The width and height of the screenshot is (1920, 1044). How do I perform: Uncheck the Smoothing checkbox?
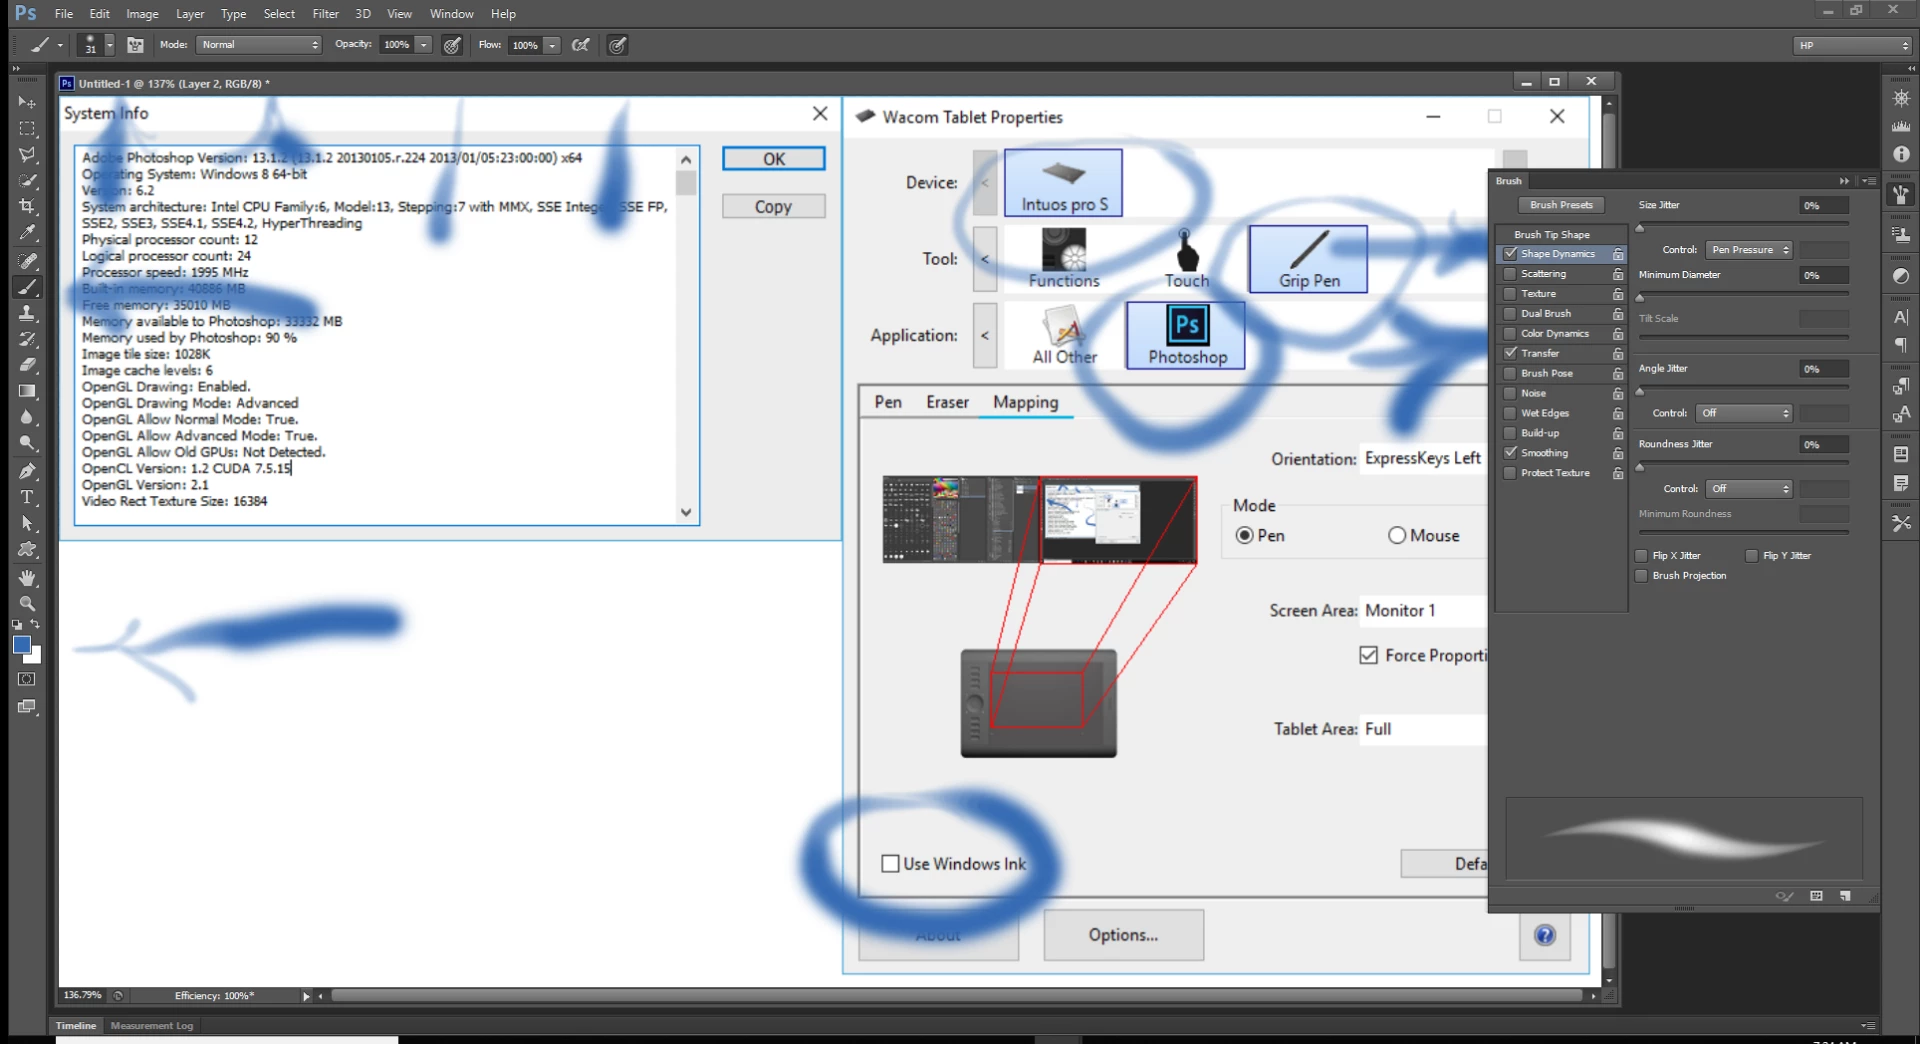[x=1510, y=453]
